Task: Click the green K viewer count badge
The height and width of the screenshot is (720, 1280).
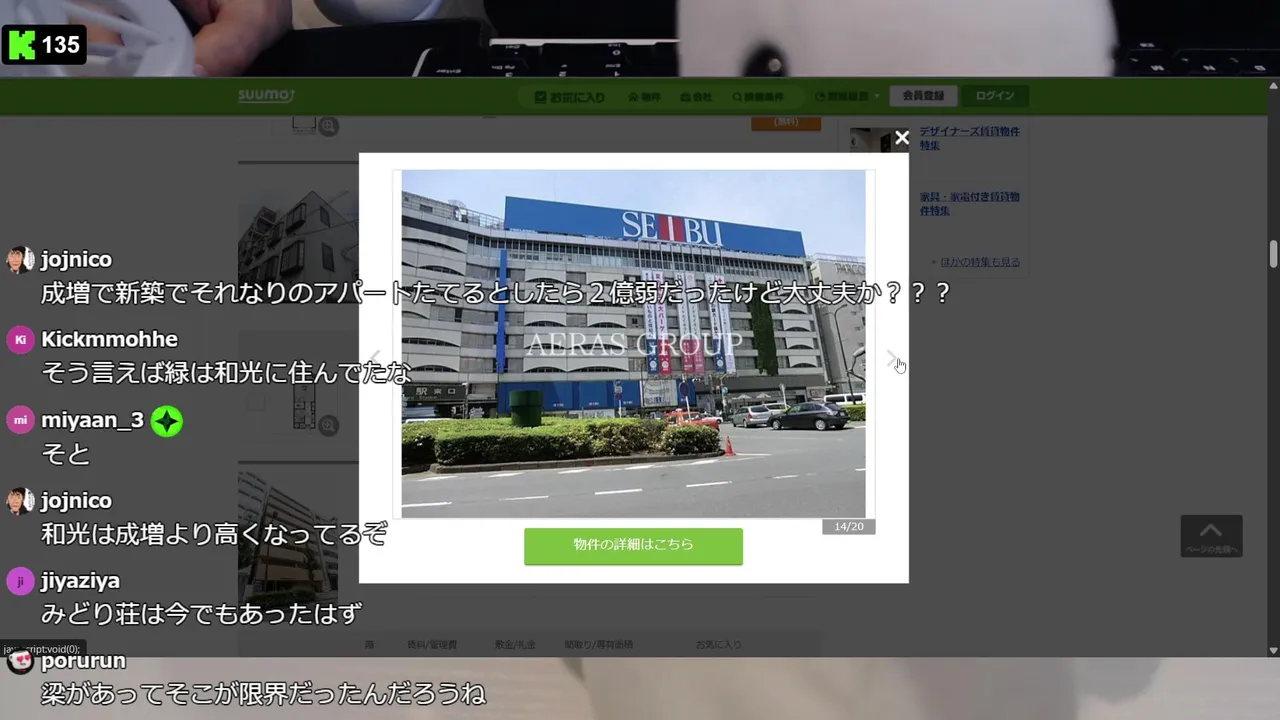Action: pyautogui.click(x=44, y=44)
